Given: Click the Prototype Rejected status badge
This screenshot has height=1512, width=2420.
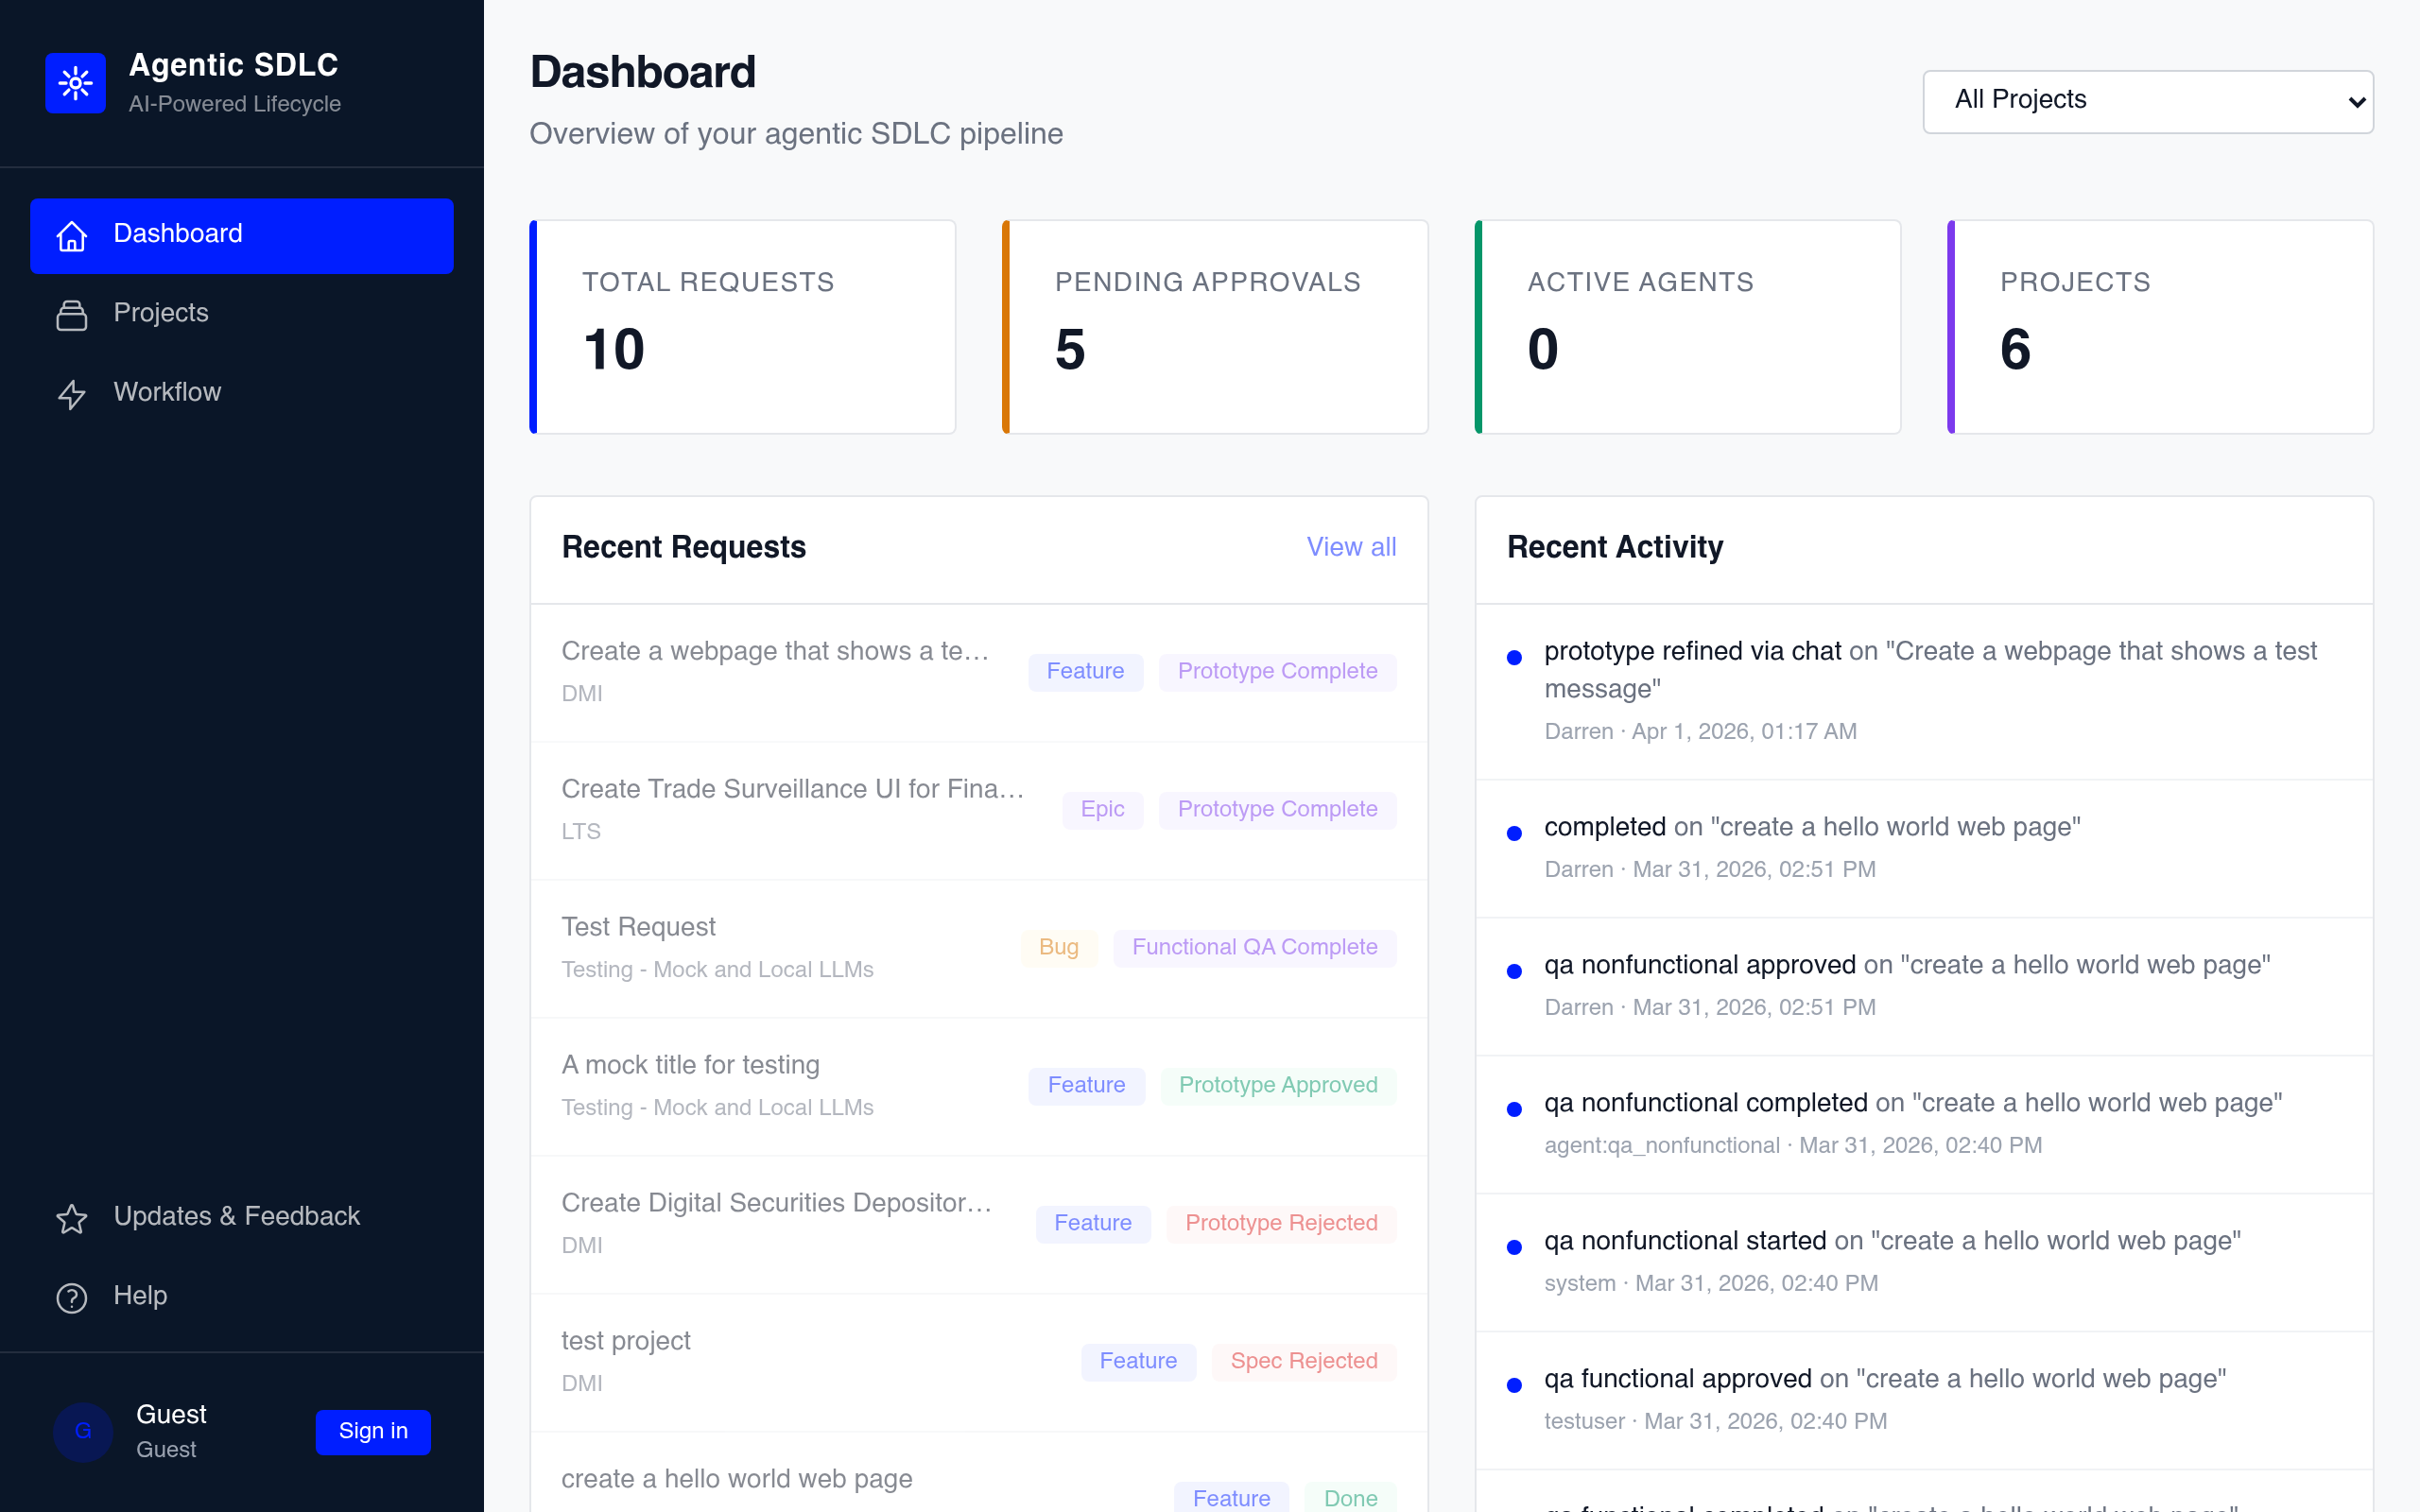Looking at the screenshot, I should tap(1280, 1223).
